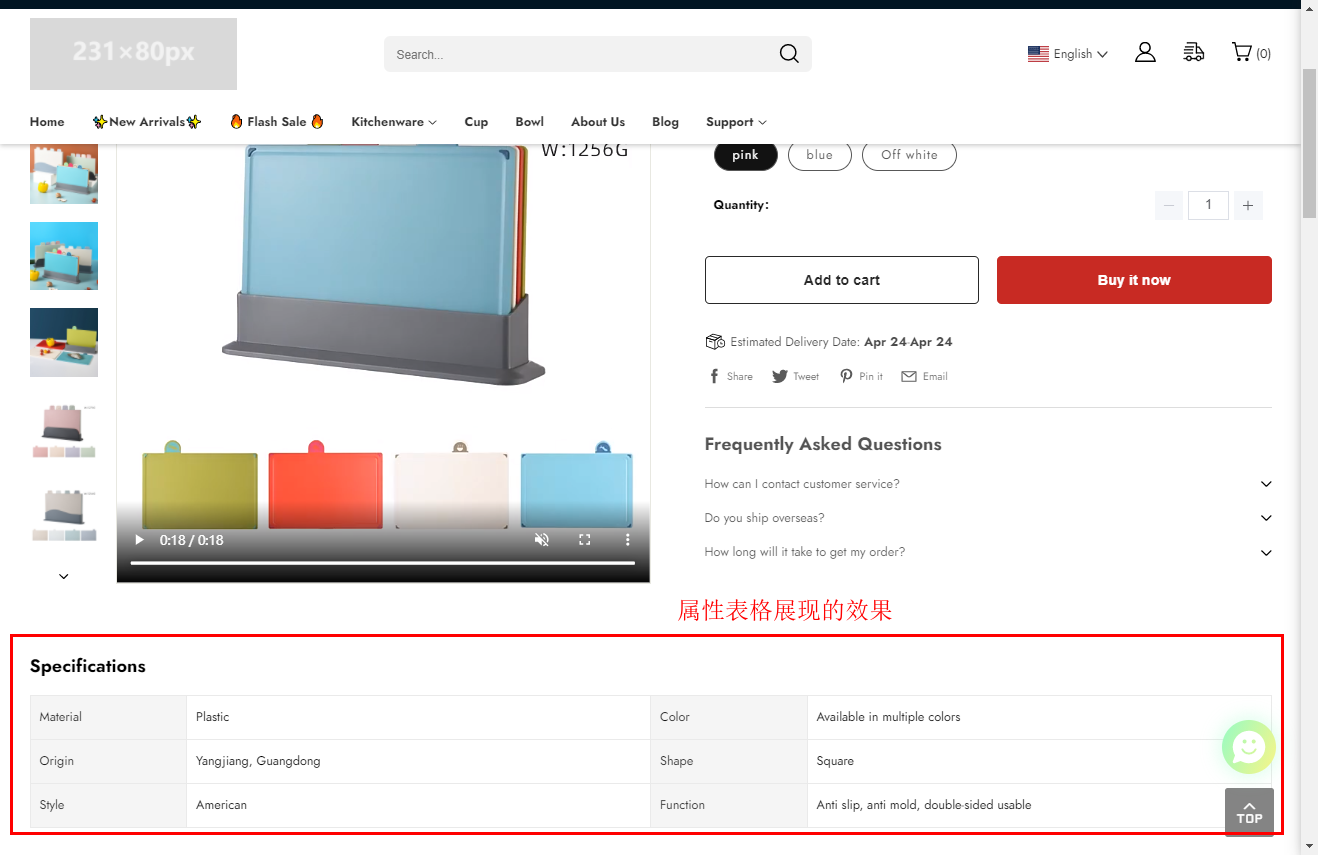
Task: Click 'Available in multiple colors' cell
Action: pos(1039,717)
